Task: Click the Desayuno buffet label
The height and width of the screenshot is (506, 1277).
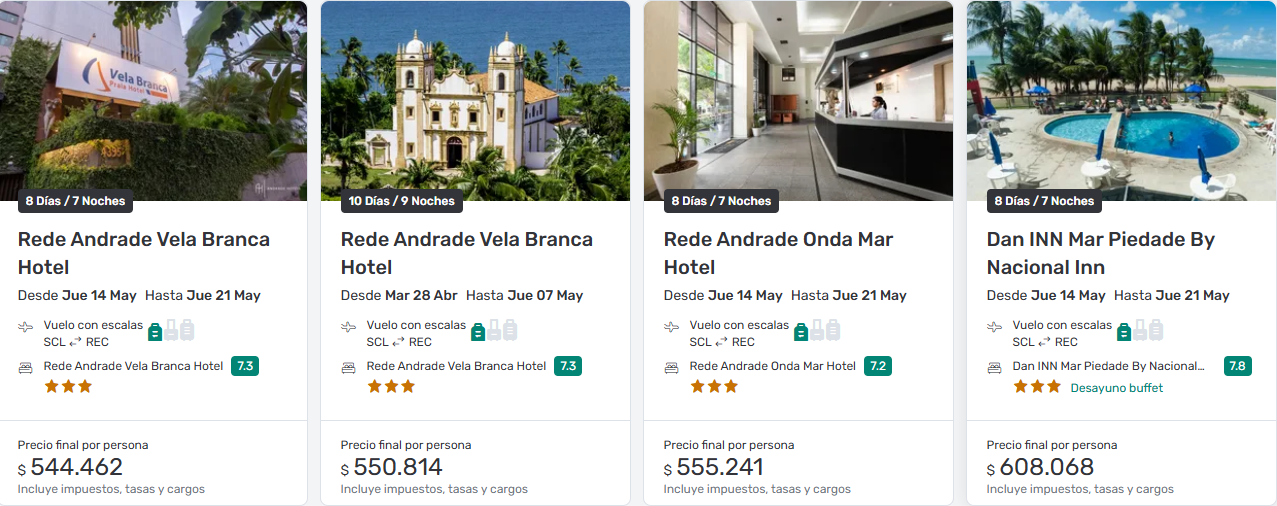Action: 1116,388
